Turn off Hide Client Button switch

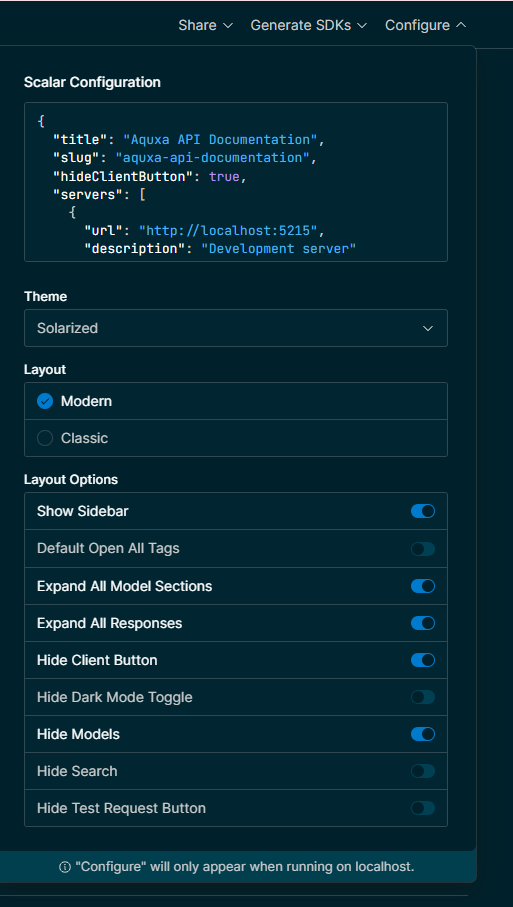pyautogui.click(x=423, y=660)
